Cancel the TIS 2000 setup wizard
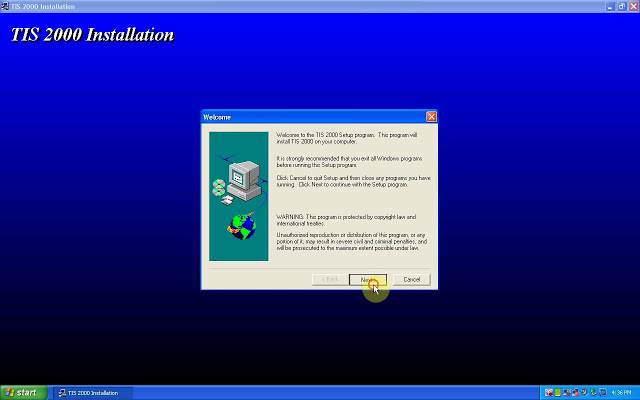The width and height of the screenshot is (640, 400). [x=411, y=280]
